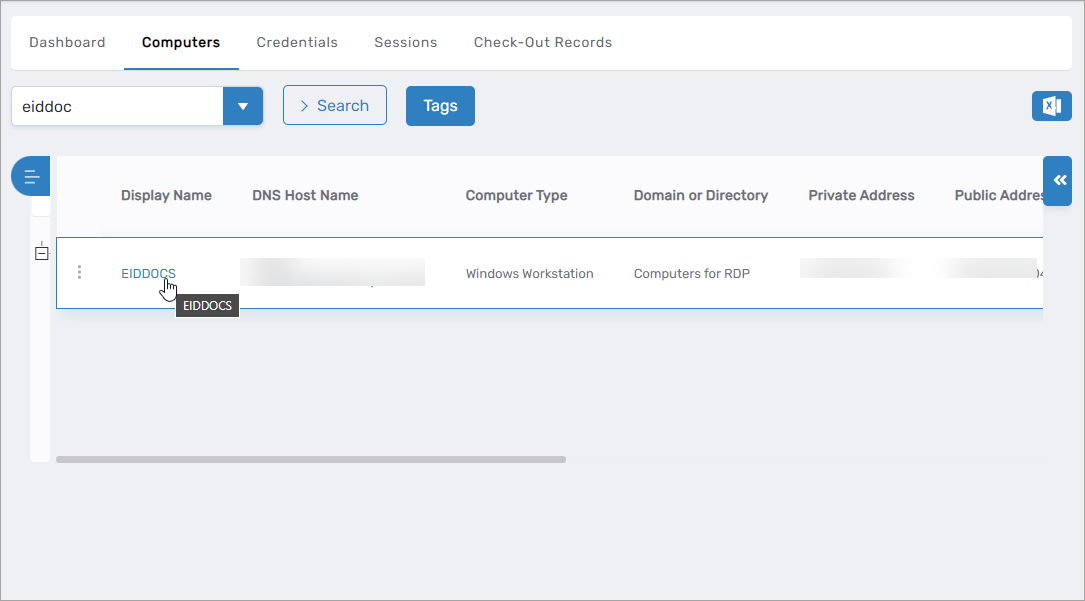Open the Credentials tab
1085x601 pixels.
pyautogui.click(x=297, y=42)
